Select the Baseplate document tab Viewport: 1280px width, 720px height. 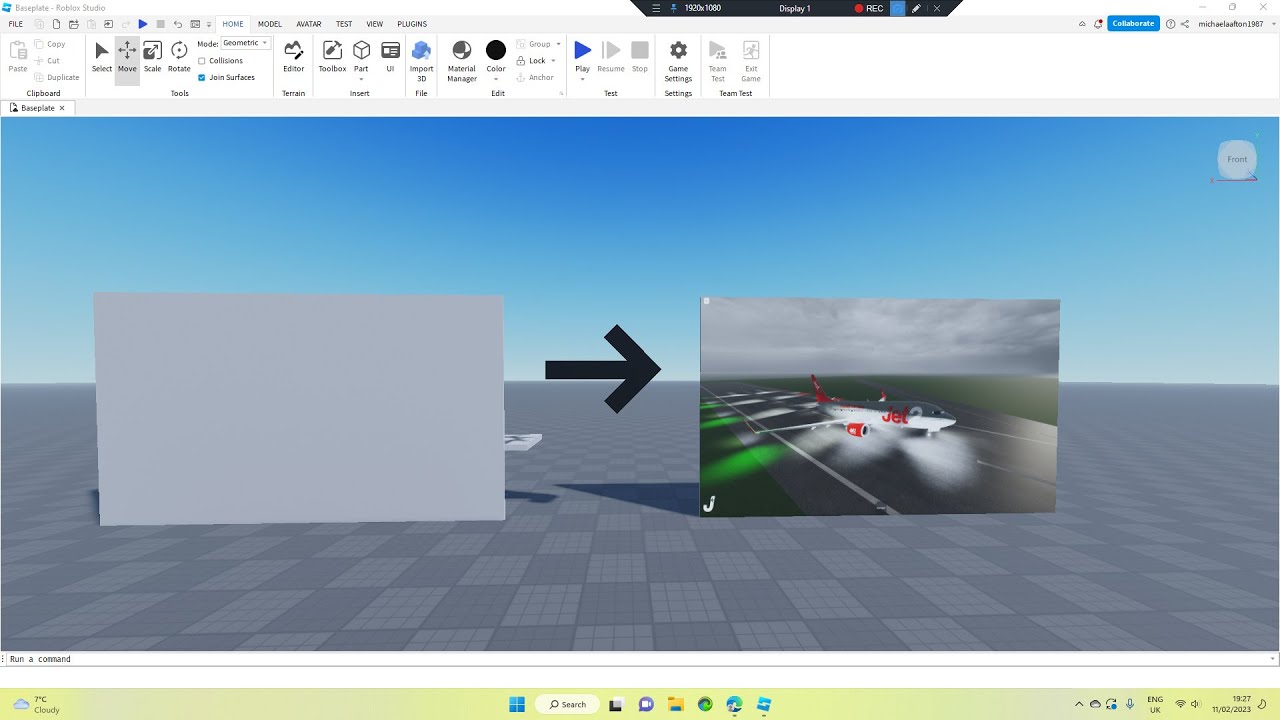point(38,108)
